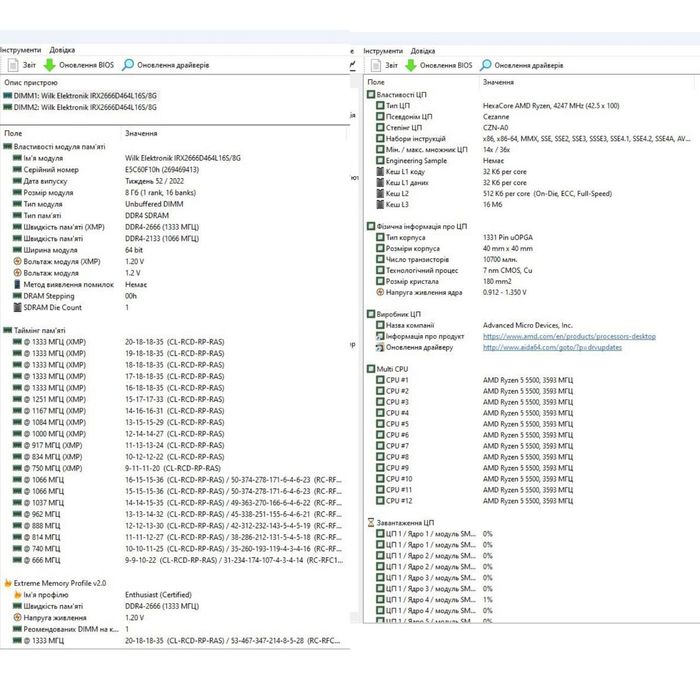Select Ширина модуля row

point(174,250)
